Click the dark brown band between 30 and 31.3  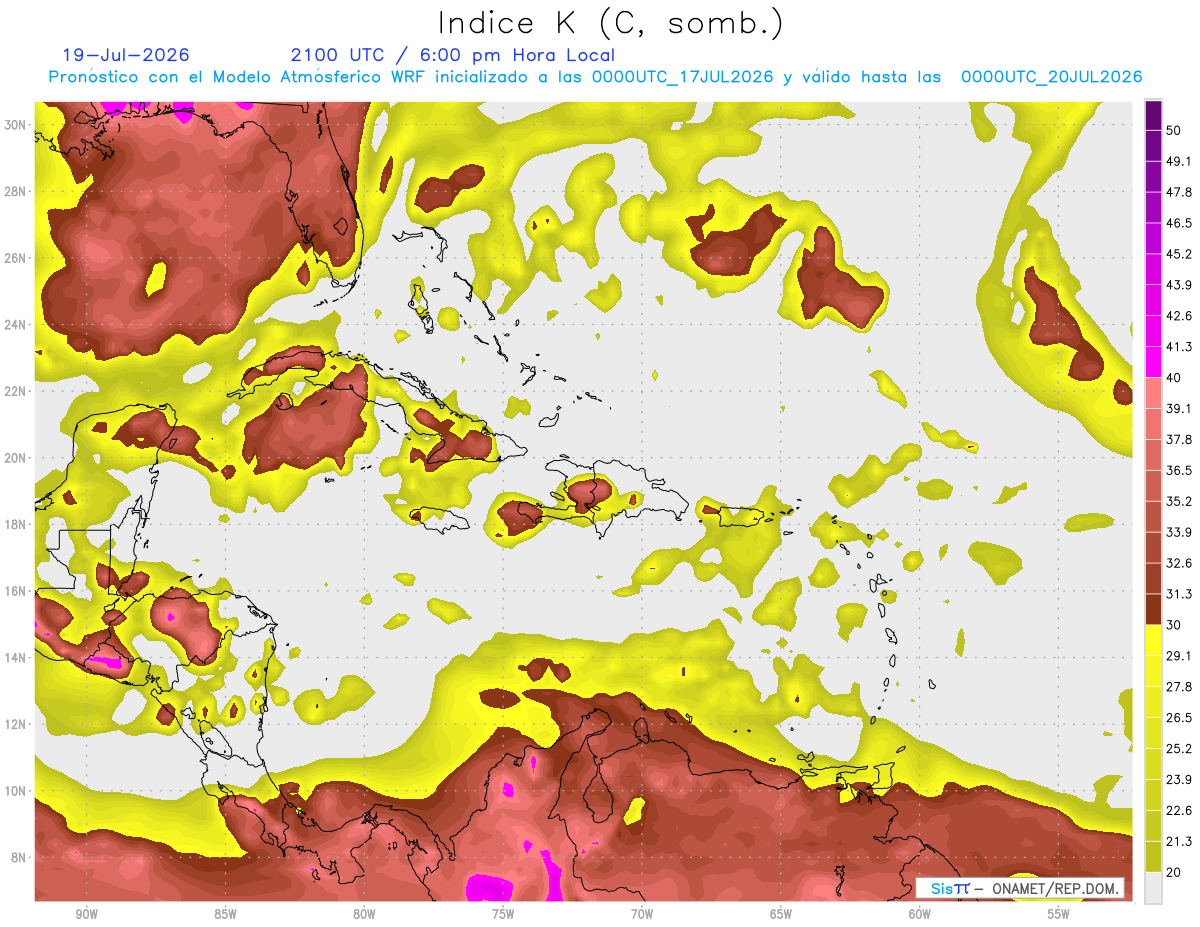(1153, 609)
